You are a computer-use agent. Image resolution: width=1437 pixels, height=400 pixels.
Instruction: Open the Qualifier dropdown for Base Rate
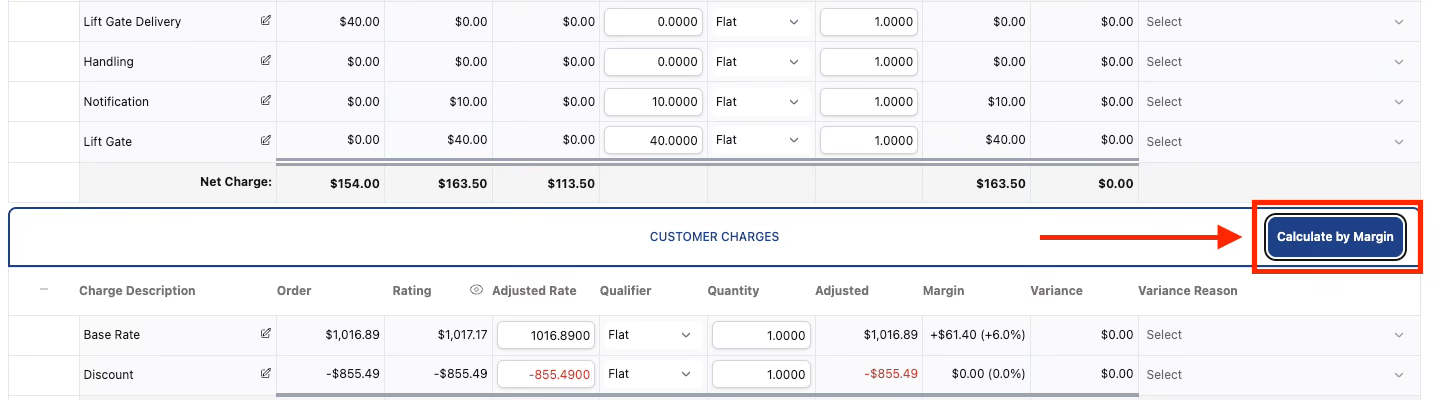tap(650, 334)
